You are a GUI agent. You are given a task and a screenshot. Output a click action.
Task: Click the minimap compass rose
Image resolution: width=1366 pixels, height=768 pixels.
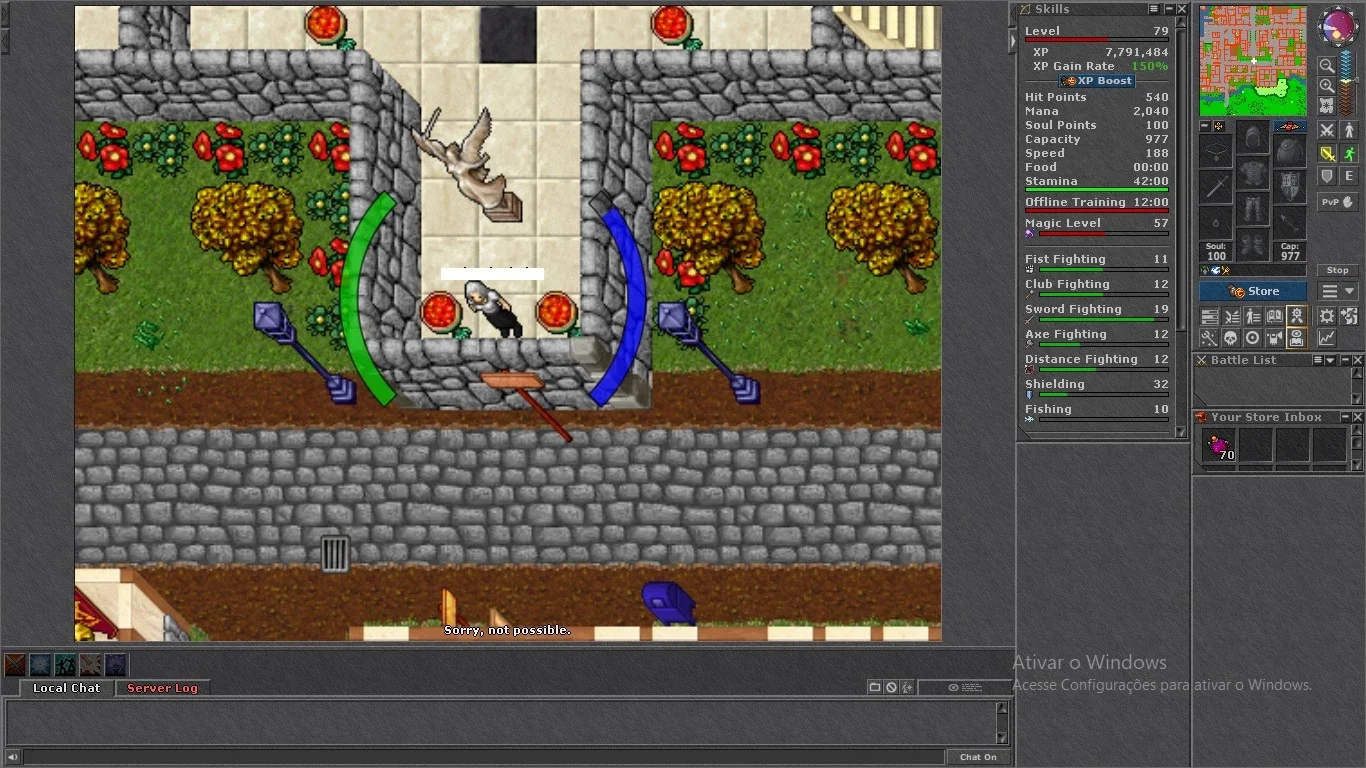tap(1337, 25)
